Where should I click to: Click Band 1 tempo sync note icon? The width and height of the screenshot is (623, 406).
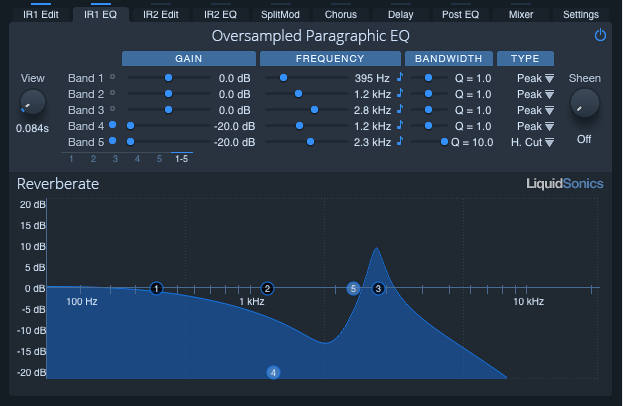[x=400, y=77]
